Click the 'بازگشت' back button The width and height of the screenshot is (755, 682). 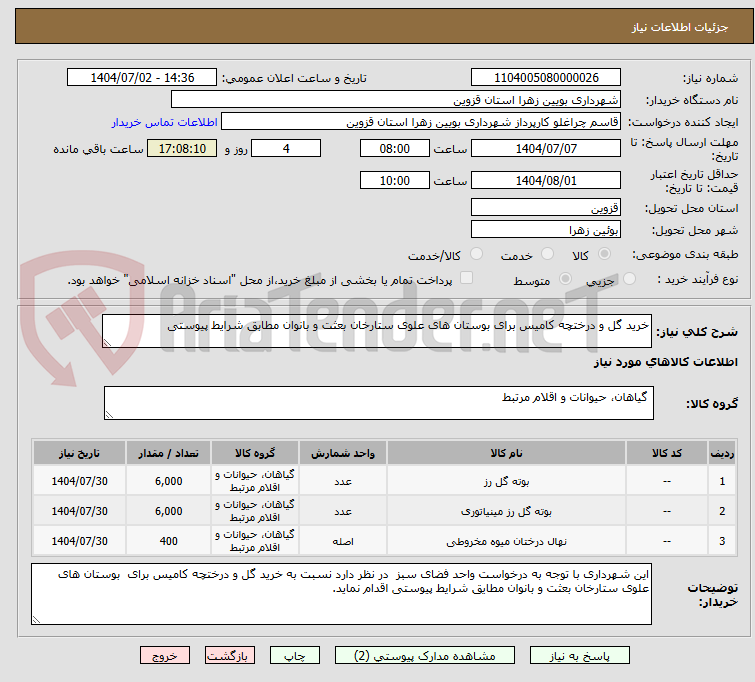tap(231, 656)
